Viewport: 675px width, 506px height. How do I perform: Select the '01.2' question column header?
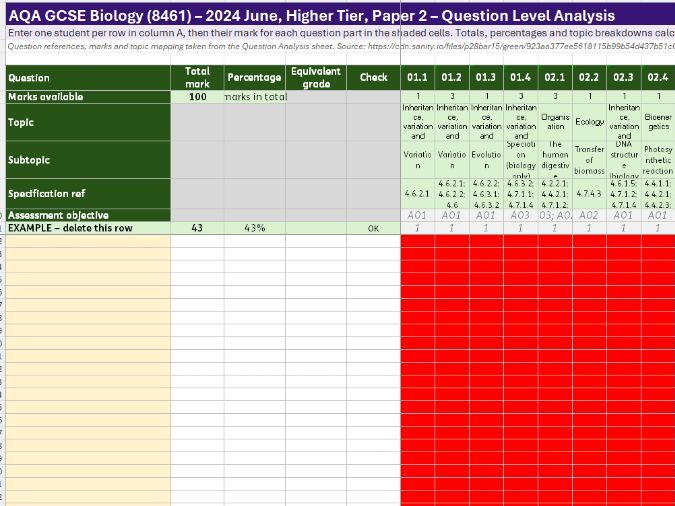[x=452, y=78]
